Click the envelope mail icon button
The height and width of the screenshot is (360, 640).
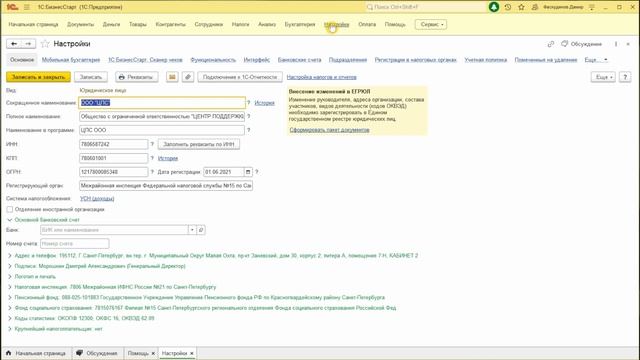point(172,77)
